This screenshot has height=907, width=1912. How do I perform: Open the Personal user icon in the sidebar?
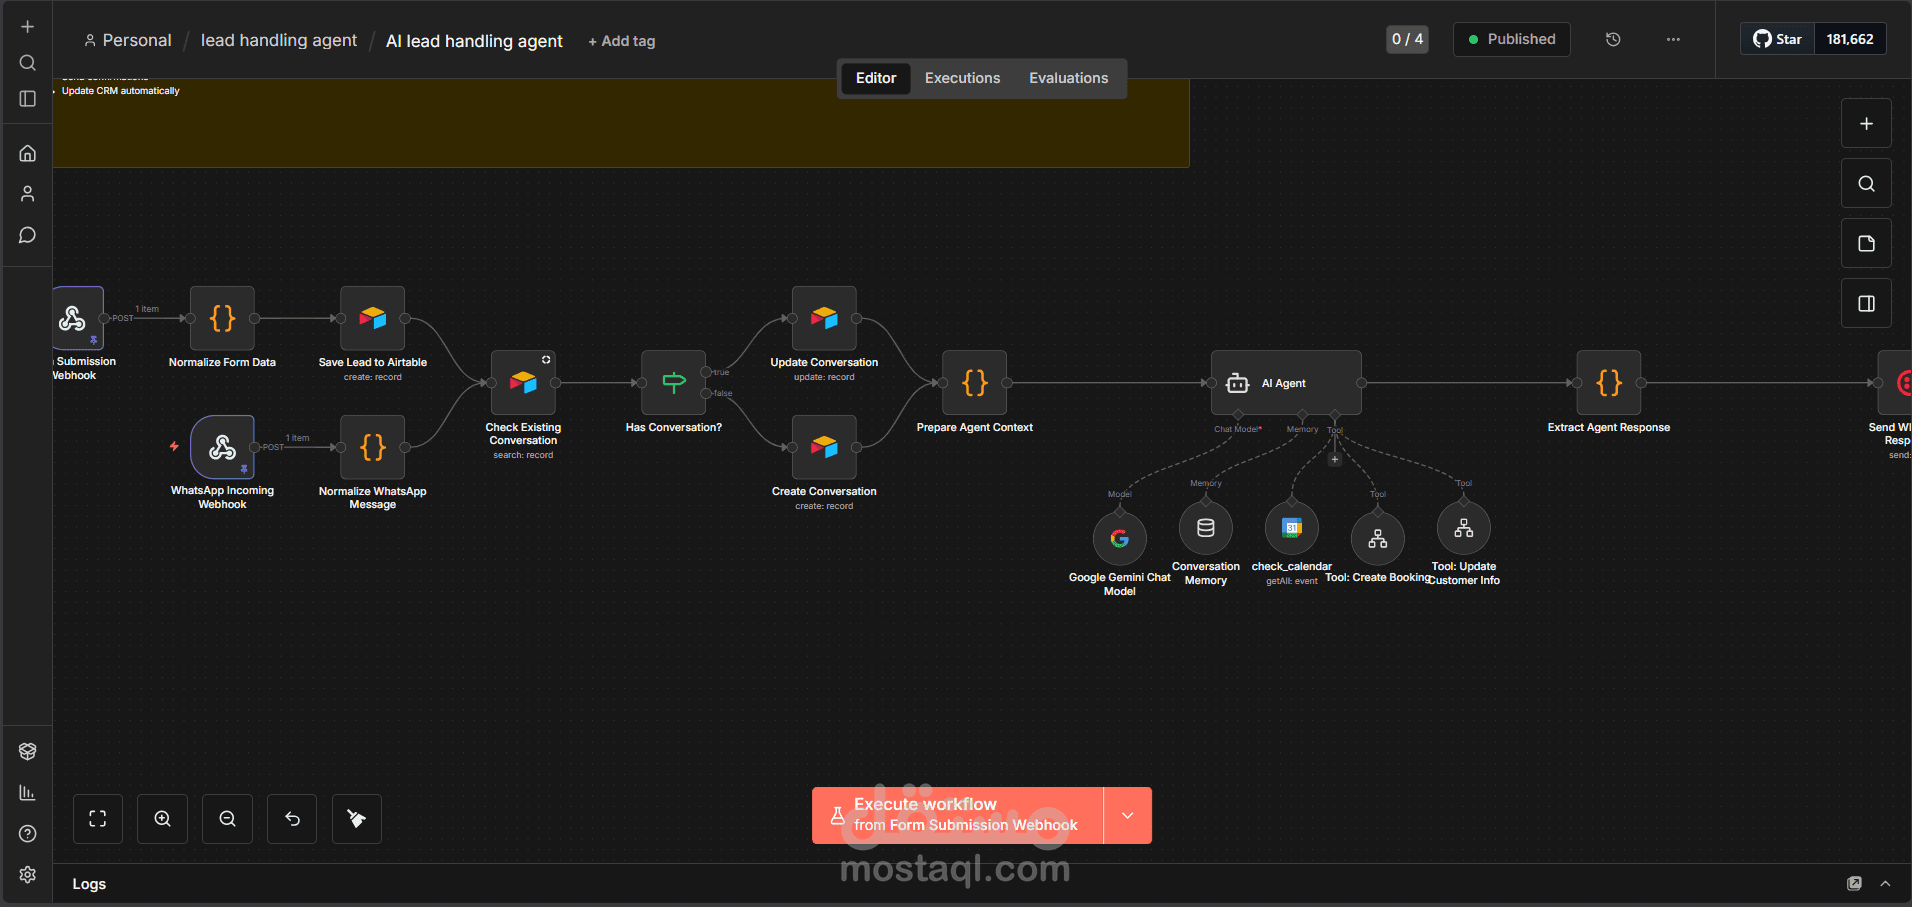[28, 194]
